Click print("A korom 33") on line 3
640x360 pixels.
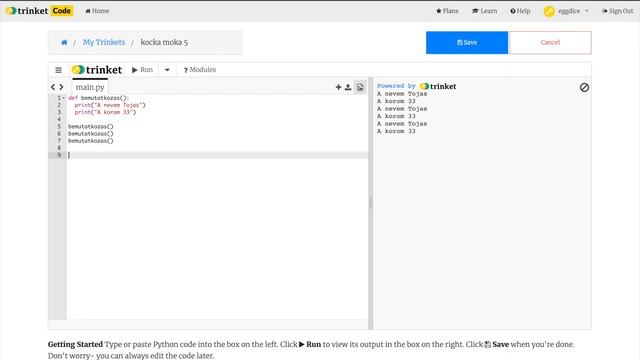coord(105,112)
